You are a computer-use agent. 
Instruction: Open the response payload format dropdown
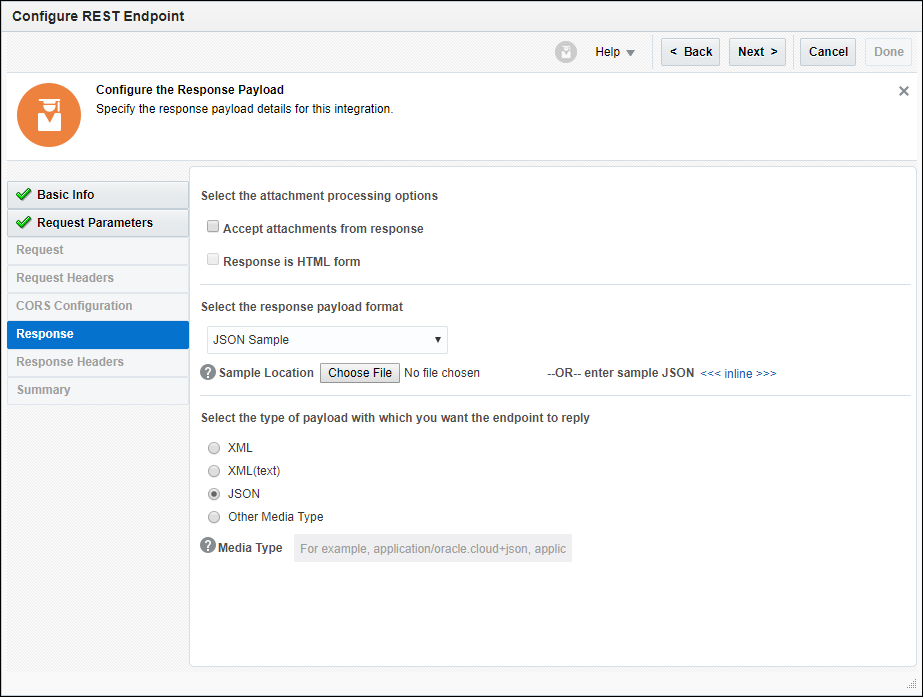(437, 340)
